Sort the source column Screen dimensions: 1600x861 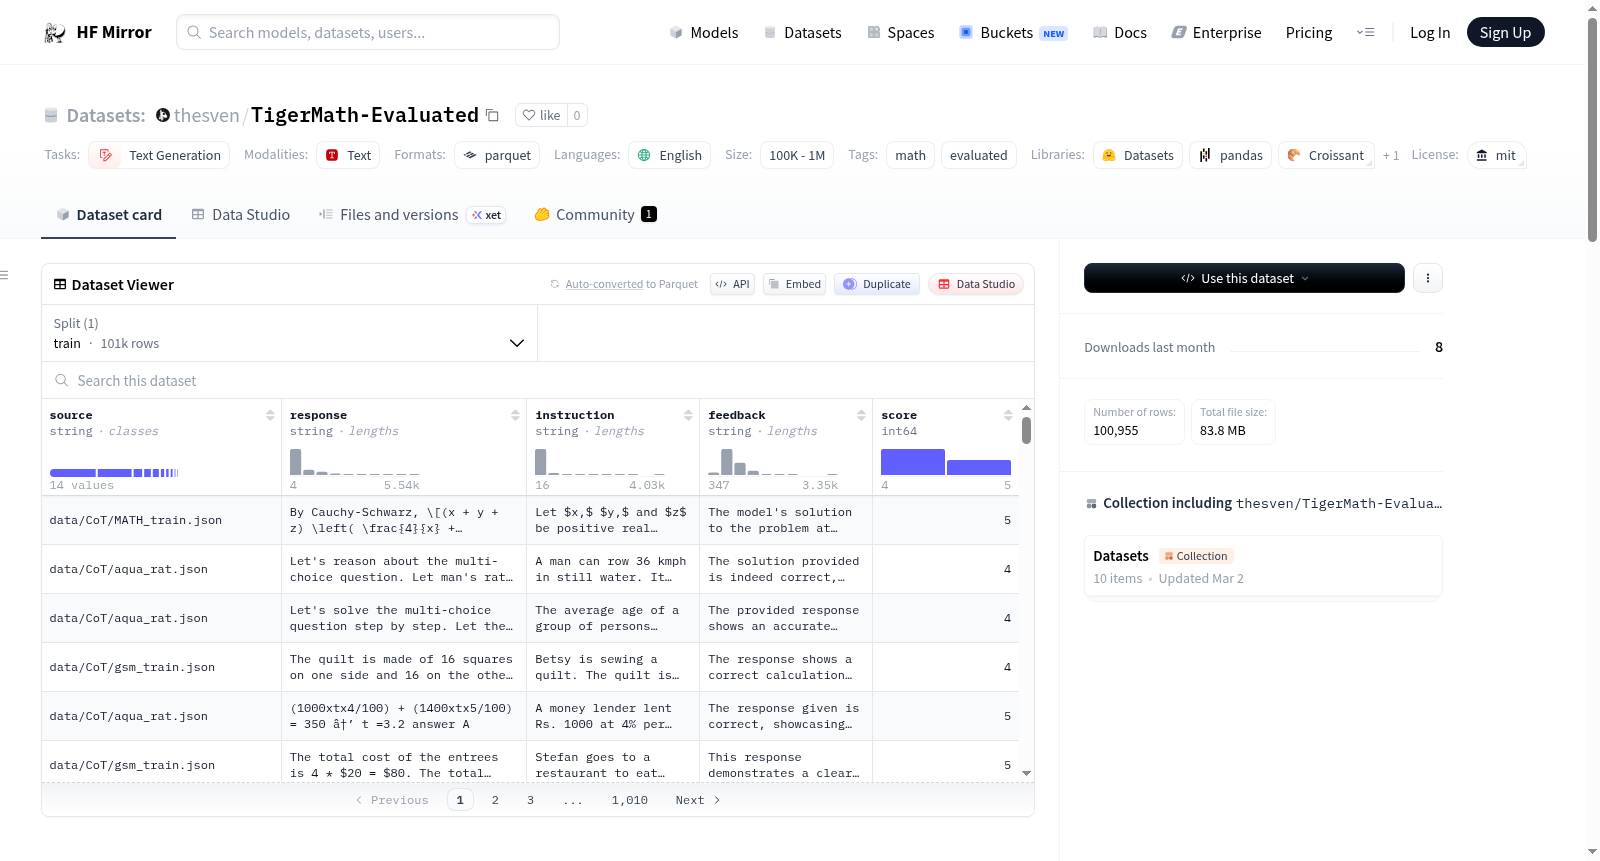(x=270, y=415)
